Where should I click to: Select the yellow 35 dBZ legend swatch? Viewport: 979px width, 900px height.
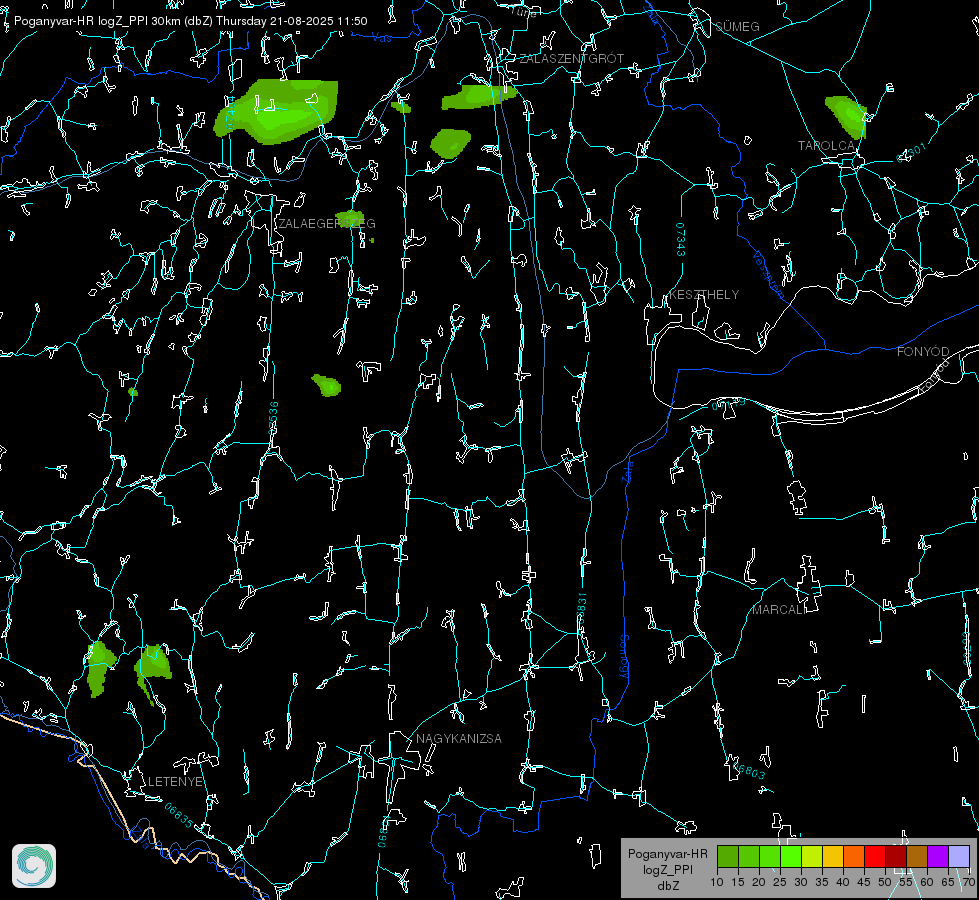(x=833, y=856)
